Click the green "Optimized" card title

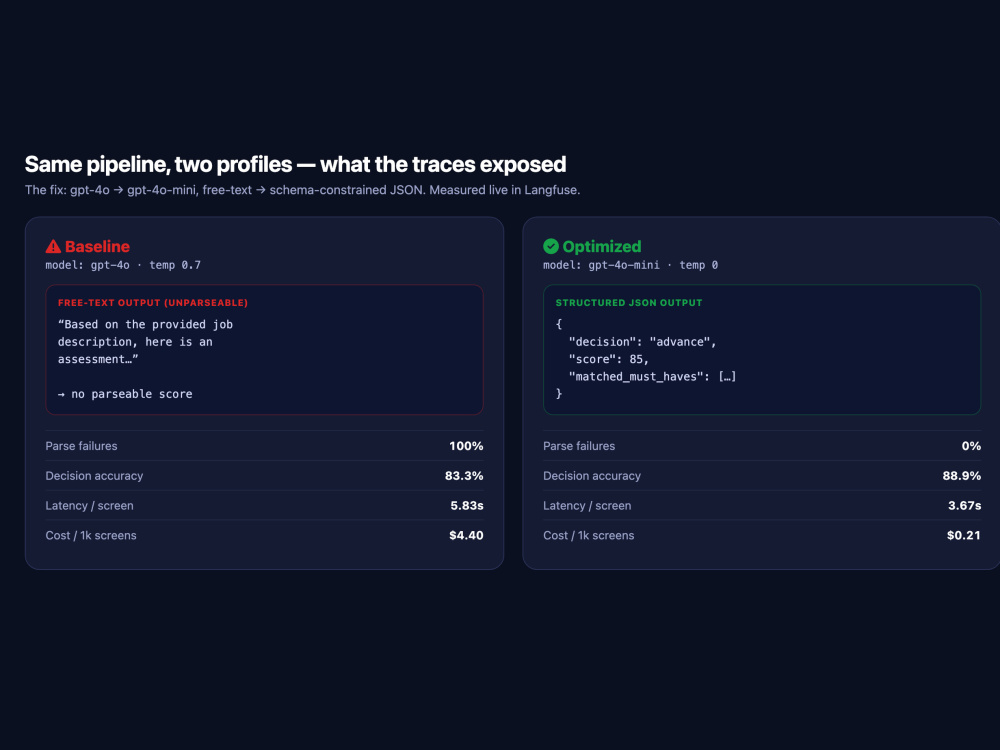click(x=602, y=246)
